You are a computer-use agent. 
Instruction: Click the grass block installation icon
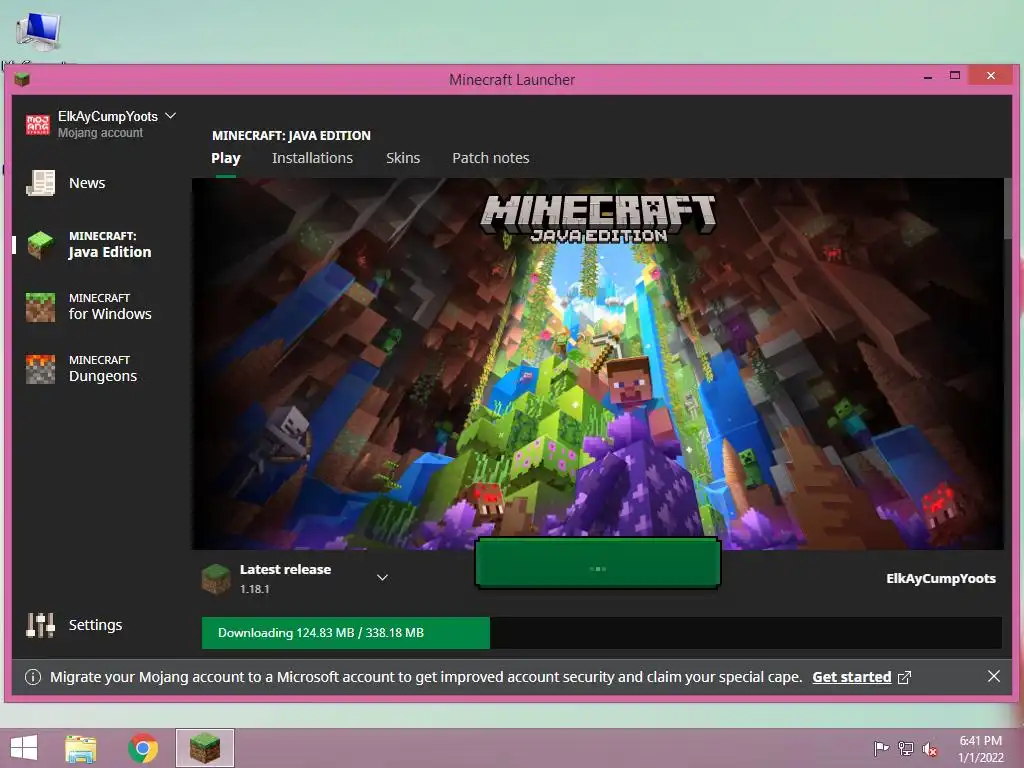(x=216, y=579)
